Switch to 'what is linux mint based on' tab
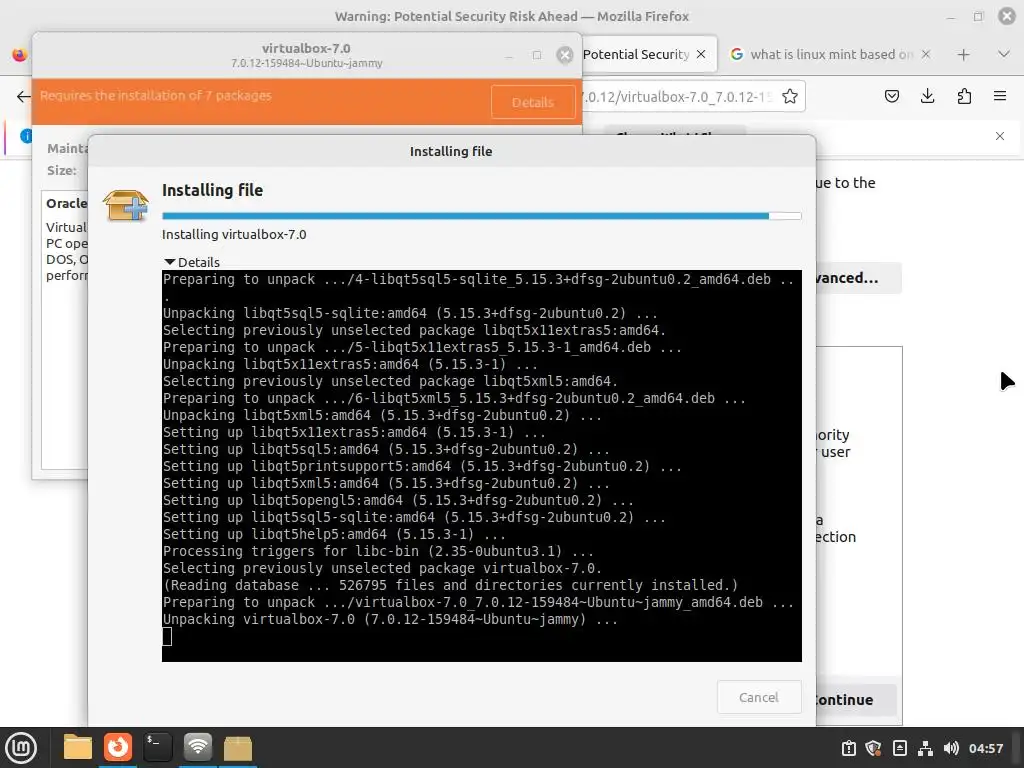 [830, 54]
